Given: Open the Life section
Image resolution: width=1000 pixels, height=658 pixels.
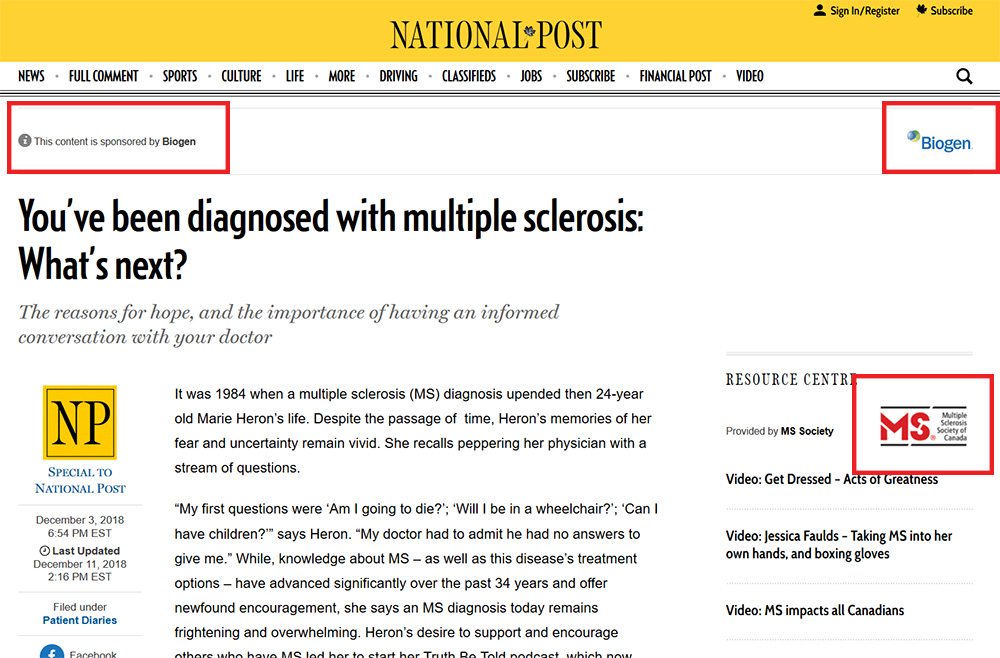Looking at the screenshot, I should (x=295, y=77).
